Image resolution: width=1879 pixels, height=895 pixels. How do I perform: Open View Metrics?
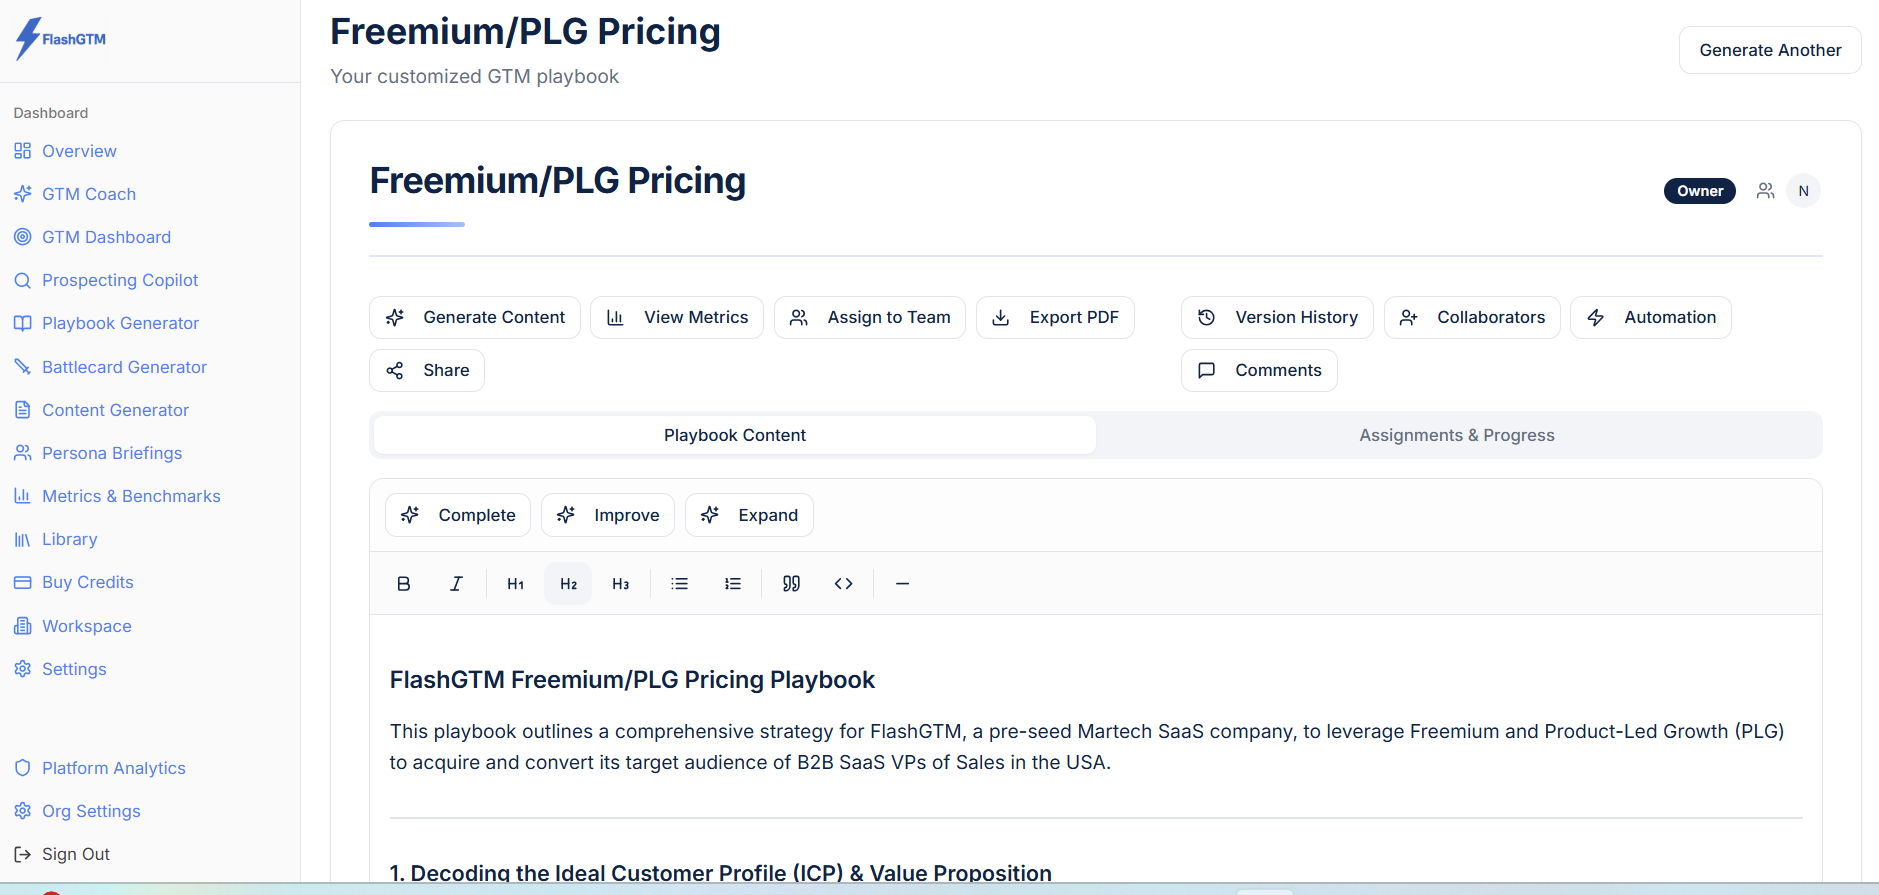[677, 317]
